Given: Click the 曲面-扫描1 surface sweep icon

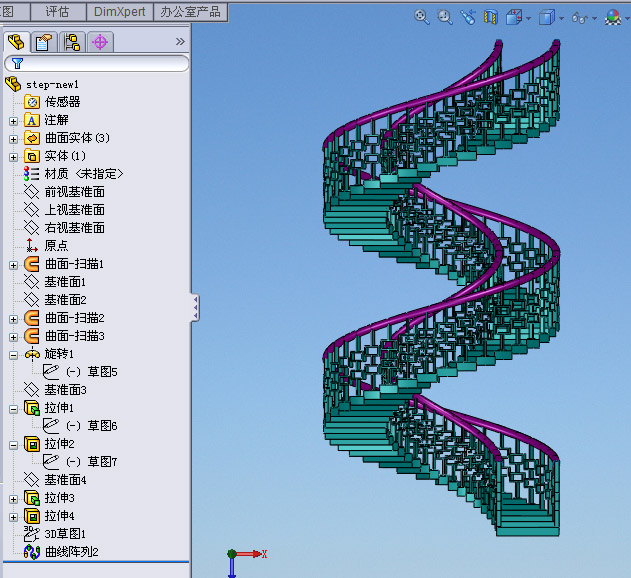Looking at the screenshot, I should (x=31, y=264).
